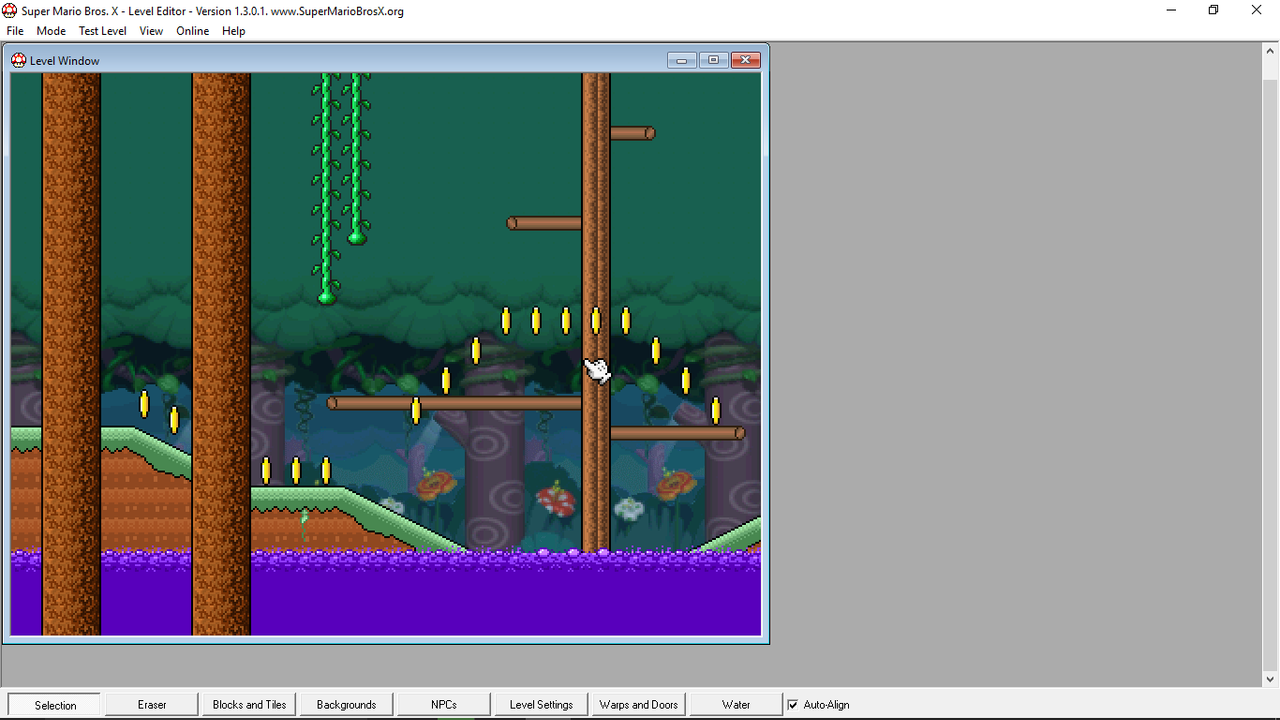Open the Help menu
Screen dimensions: 1280x720
233,31
